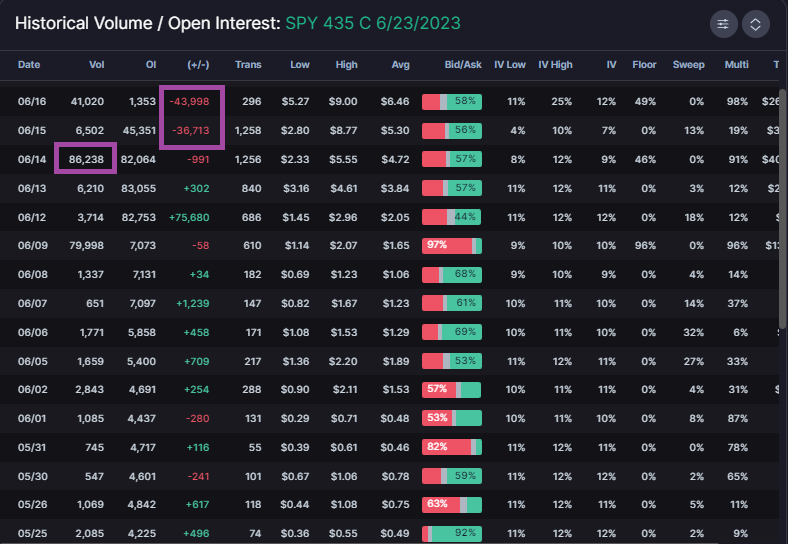Click the 97% bid/ask bar for 06/09
This screenshot has width=788, height=544.
(x=452, y=246)
